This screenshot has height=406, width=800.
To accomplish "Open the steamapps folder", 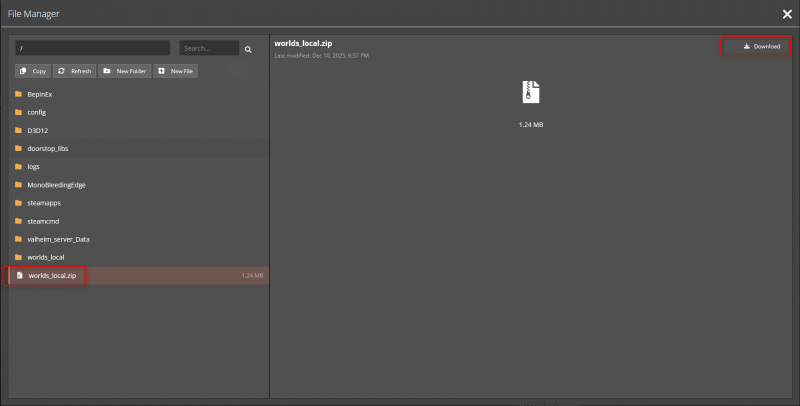I will pyautogui.click(x=44, y=203).
